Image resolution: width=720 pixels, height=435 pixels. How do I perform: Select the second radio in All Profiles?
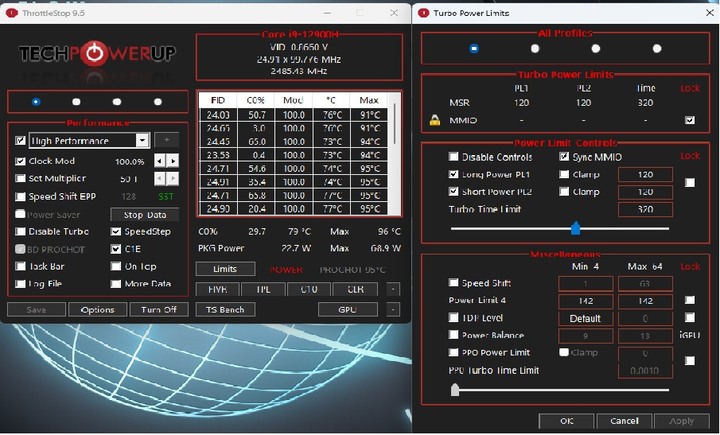click(x=535, y=48)
